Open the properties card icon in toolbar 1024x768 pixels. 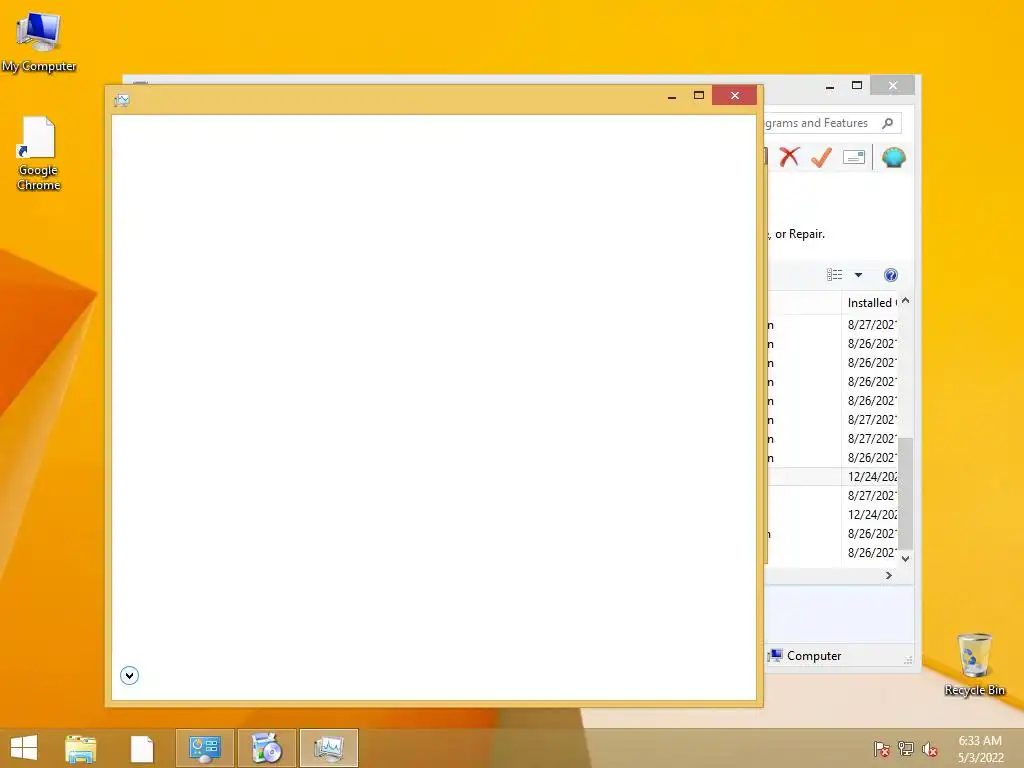click(x=854, y=157)
